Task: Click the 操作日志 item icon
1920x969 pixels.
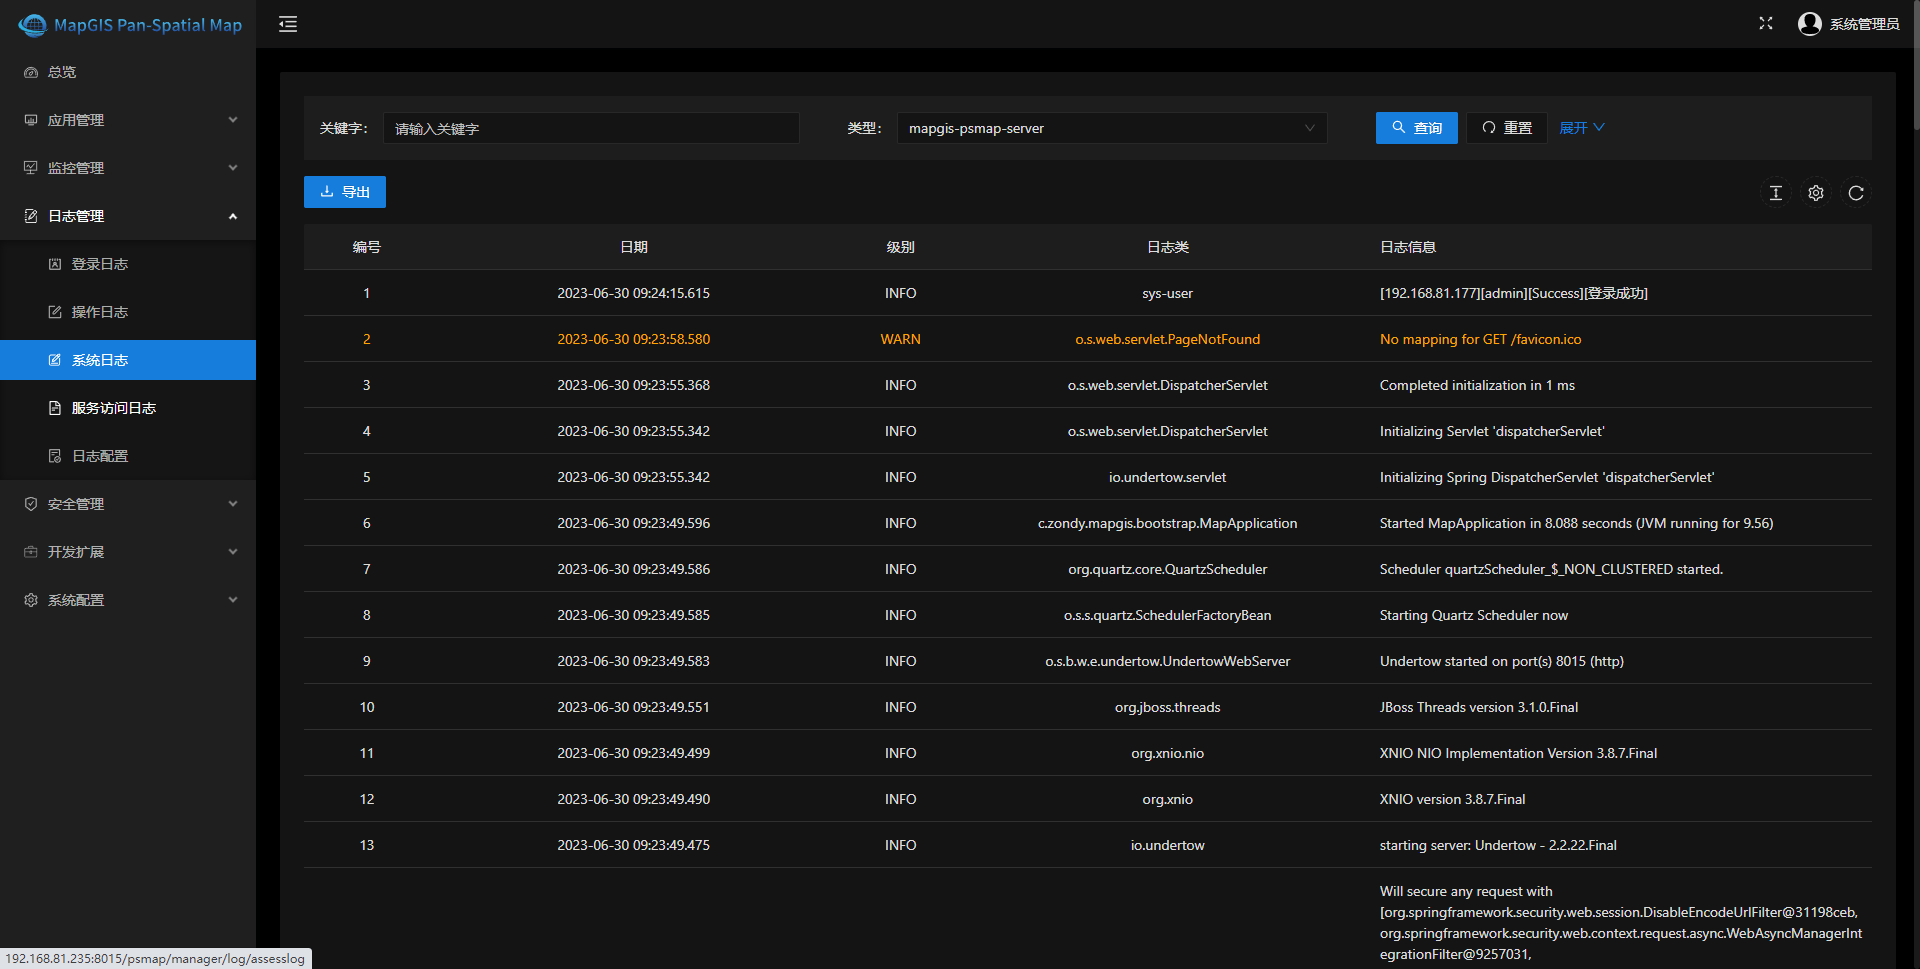Action: coord(55,312)
